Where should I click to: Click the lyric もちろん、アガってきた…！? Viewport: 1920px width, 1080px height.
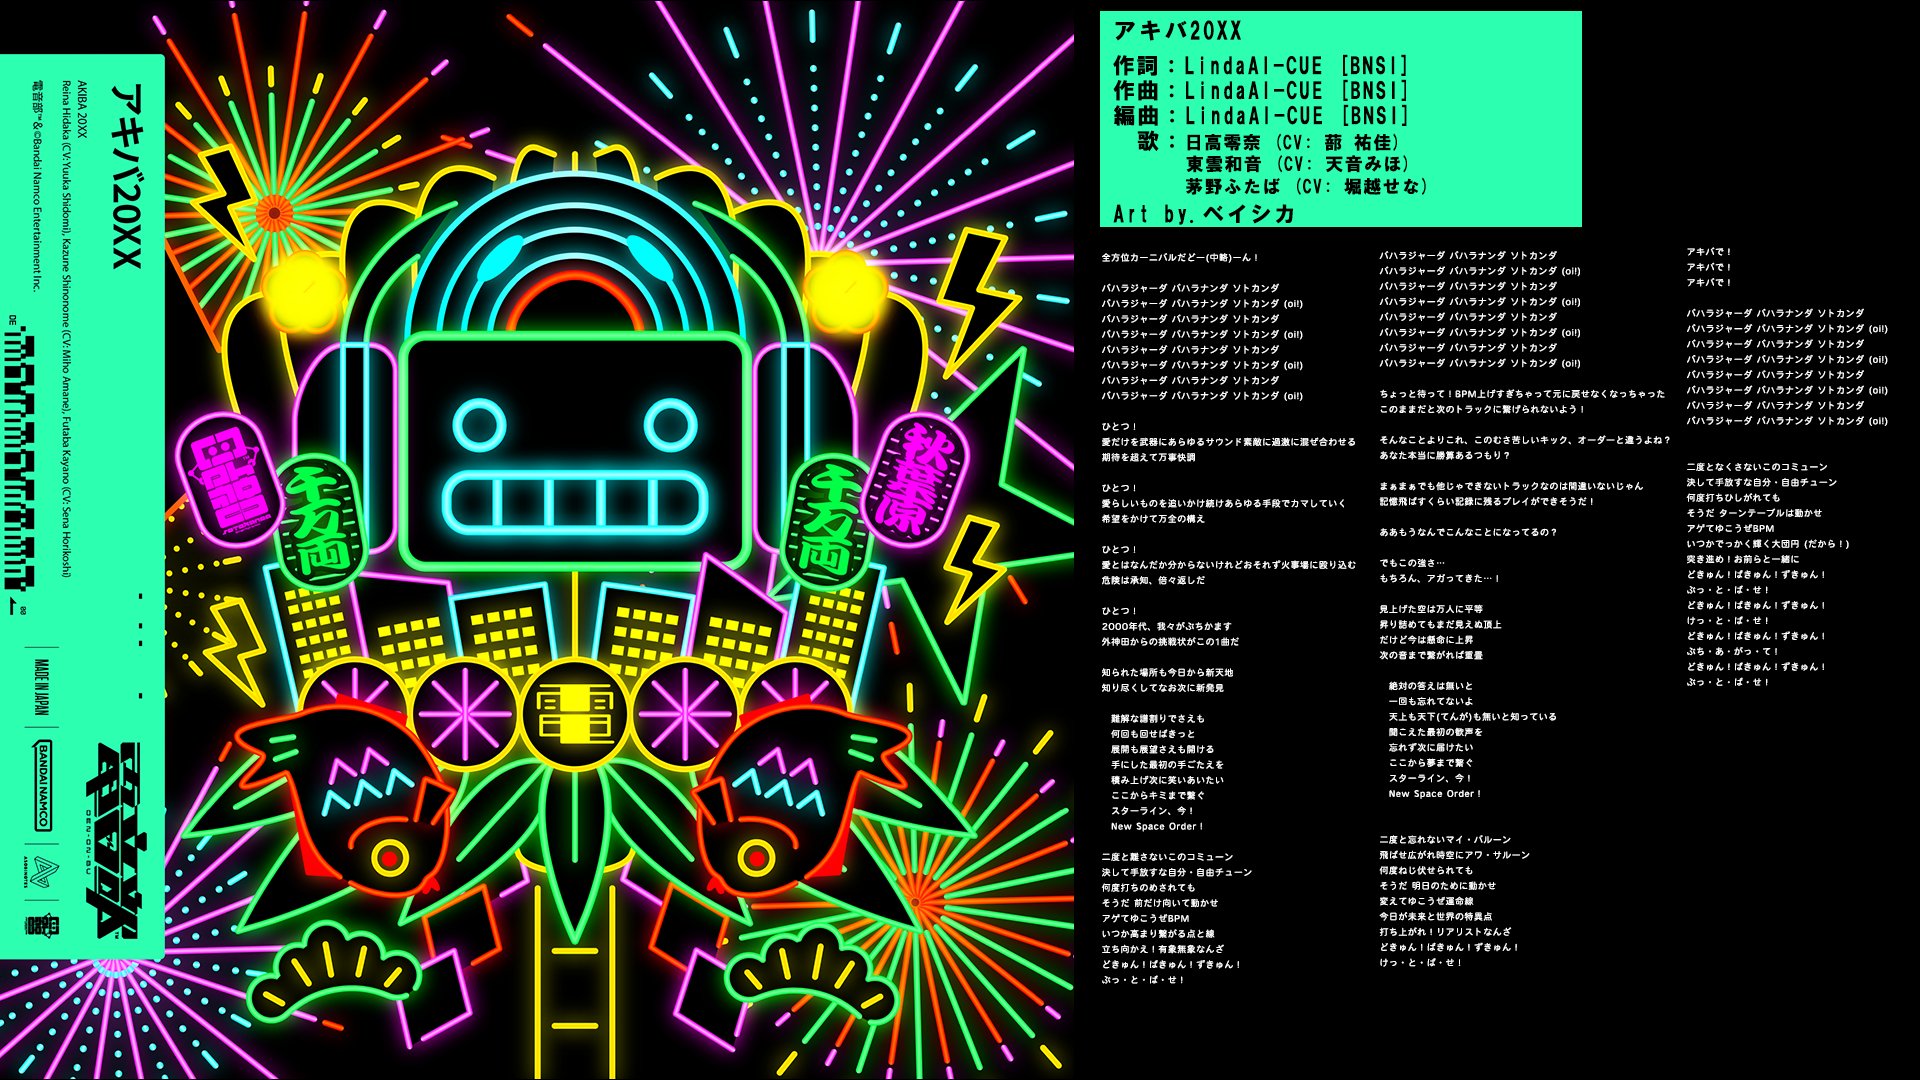[x=1439, y=578]
